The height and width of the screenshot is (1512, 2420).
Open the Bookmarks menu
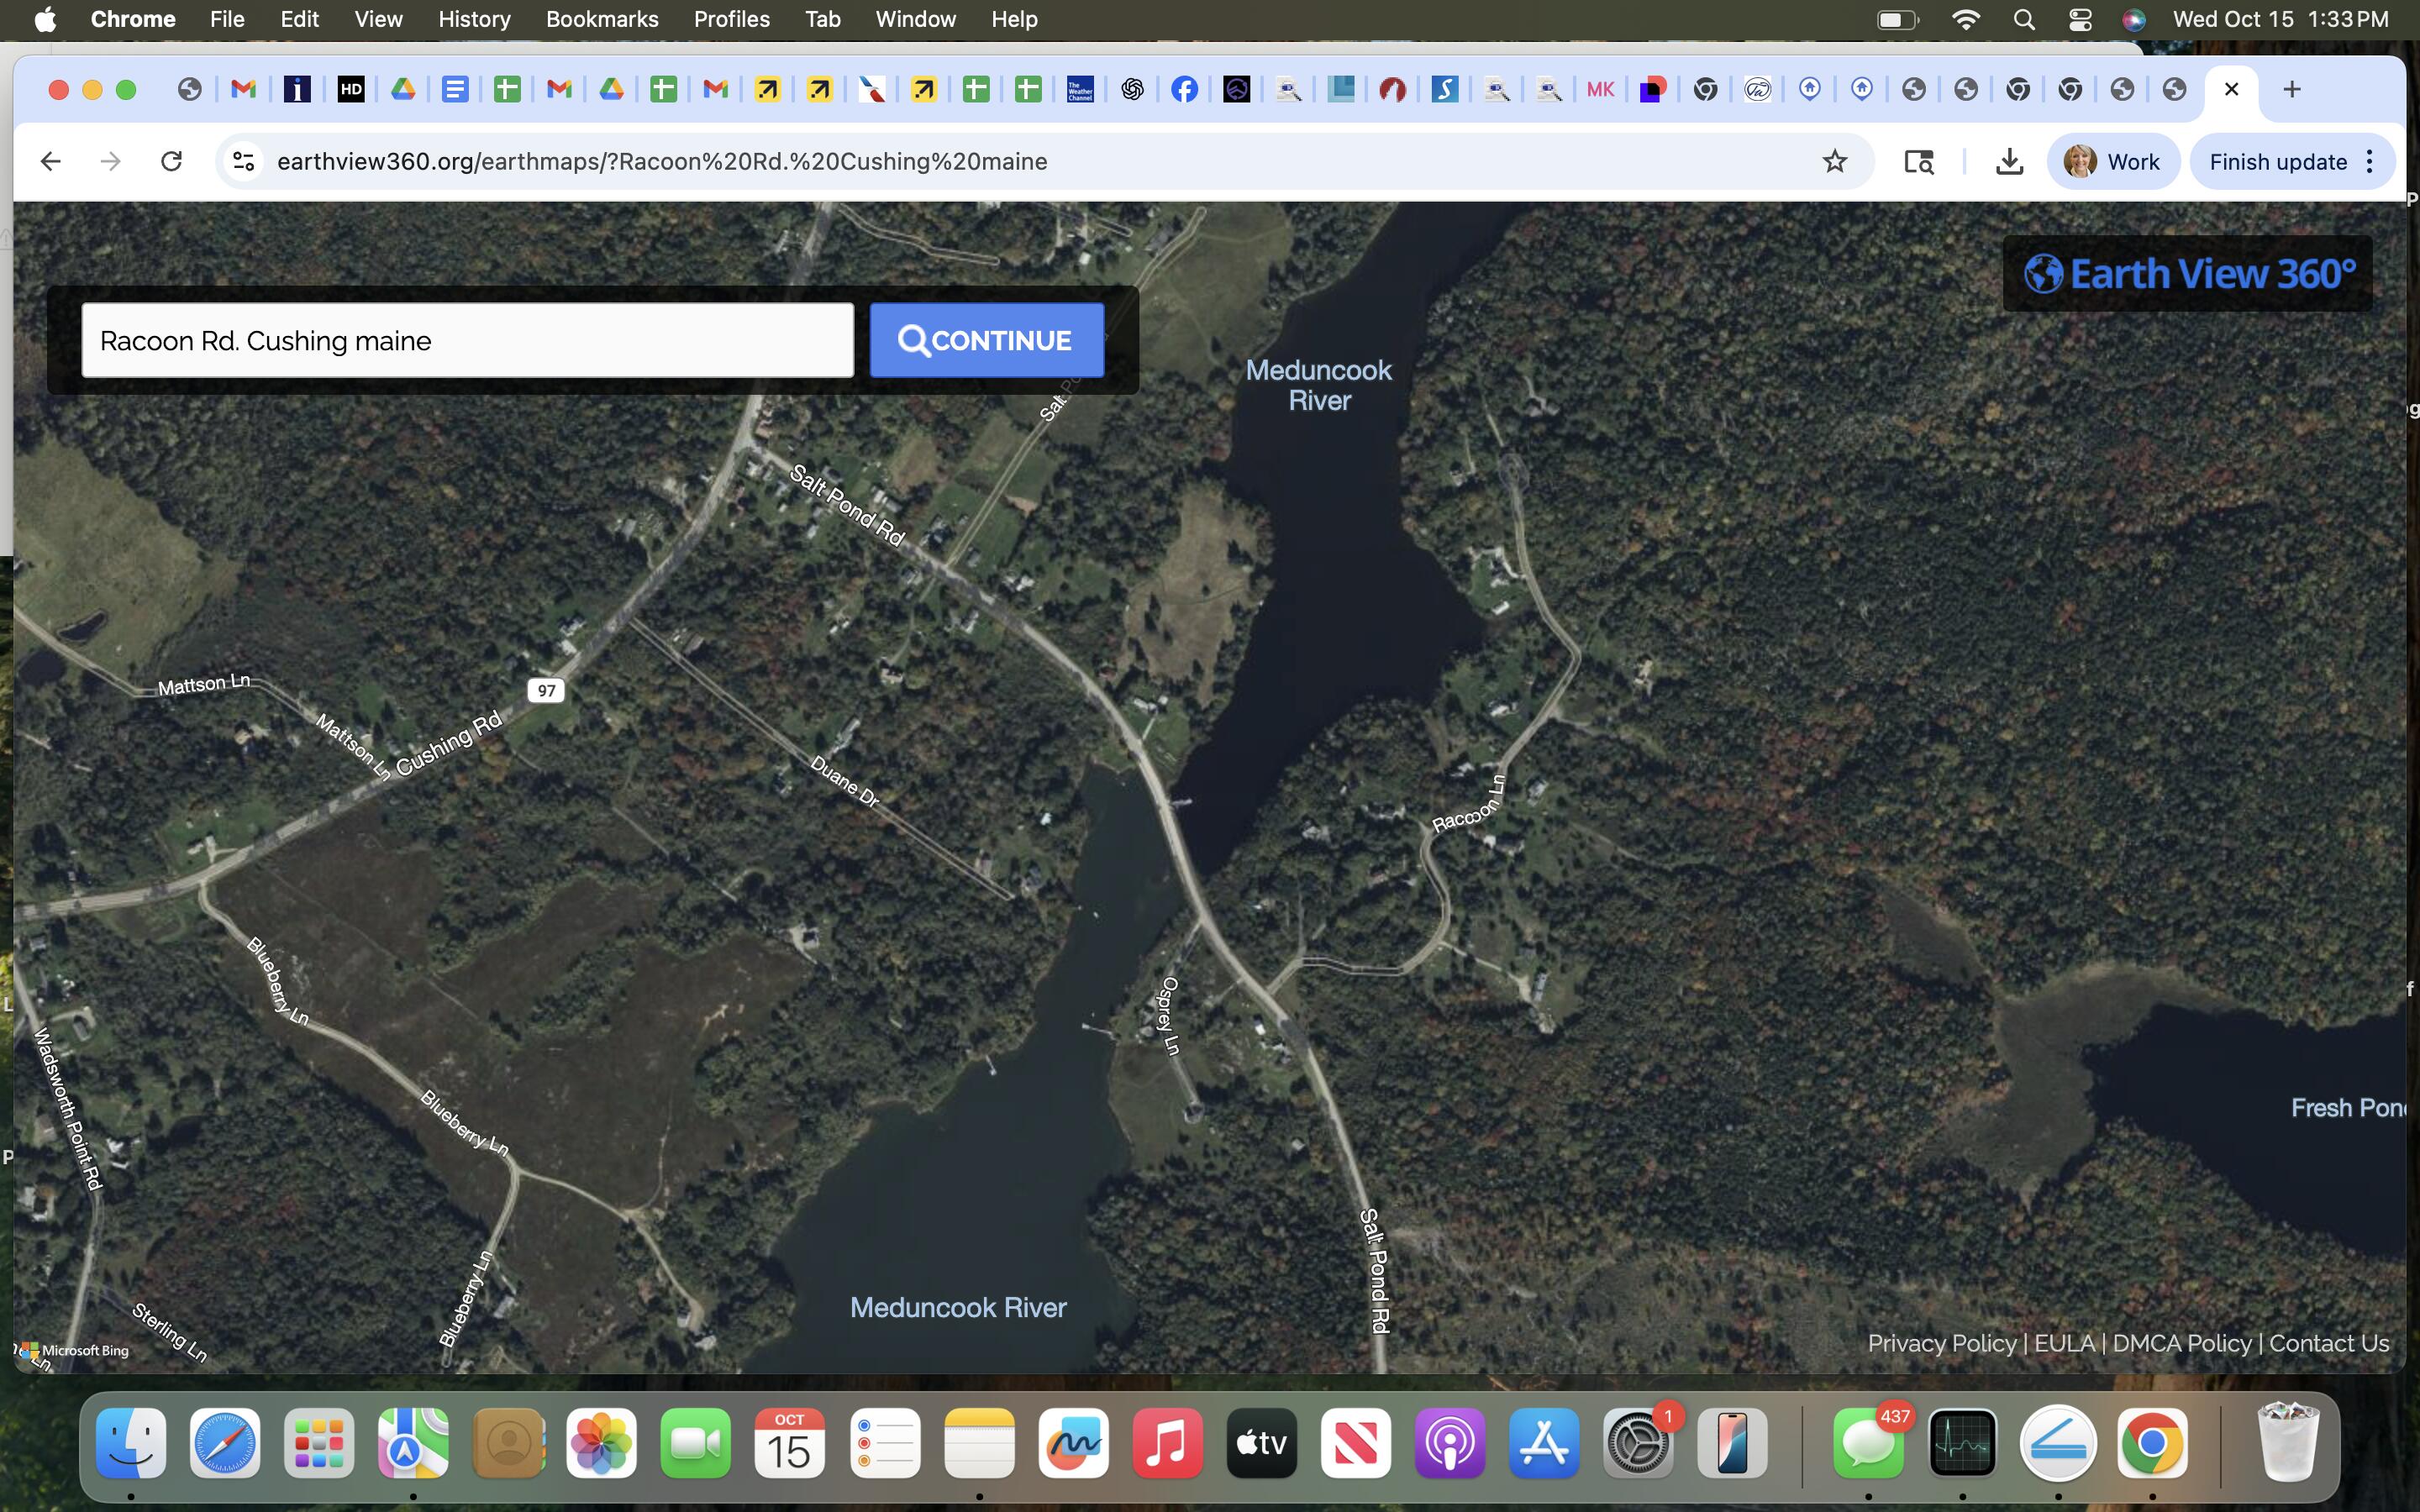pyautogui.click(x=602, y=19)
